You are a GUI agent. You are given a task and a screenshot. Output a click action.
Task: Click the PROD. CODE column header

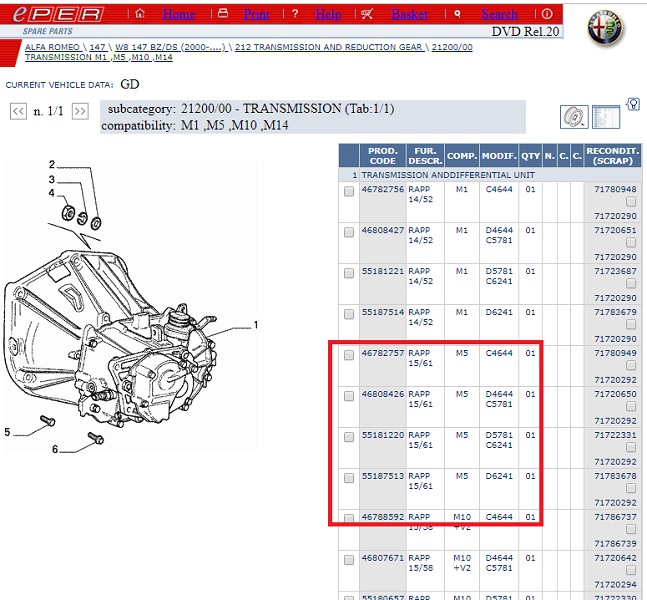(x=383, y=156)
